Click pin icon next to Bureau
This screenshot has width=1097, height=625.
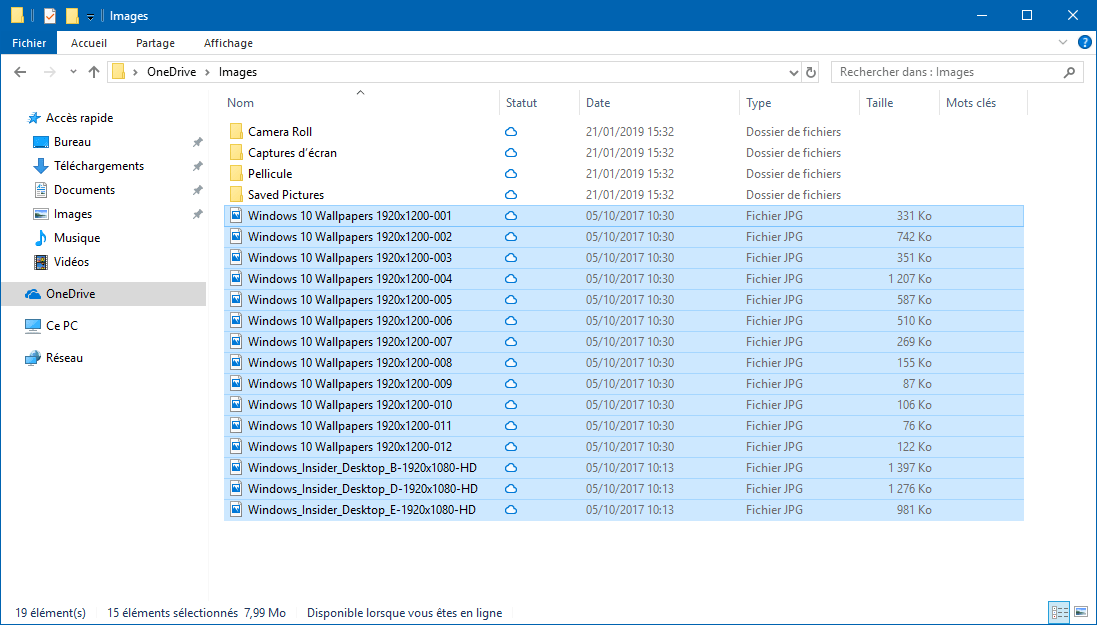(x=197, y=142)
